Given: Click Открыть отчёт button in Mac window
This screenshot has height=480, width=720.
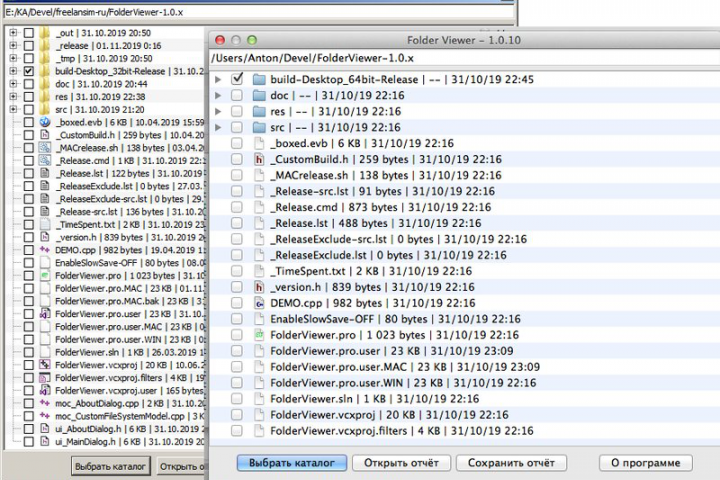Looking at the screenshot, I should 401,463.
